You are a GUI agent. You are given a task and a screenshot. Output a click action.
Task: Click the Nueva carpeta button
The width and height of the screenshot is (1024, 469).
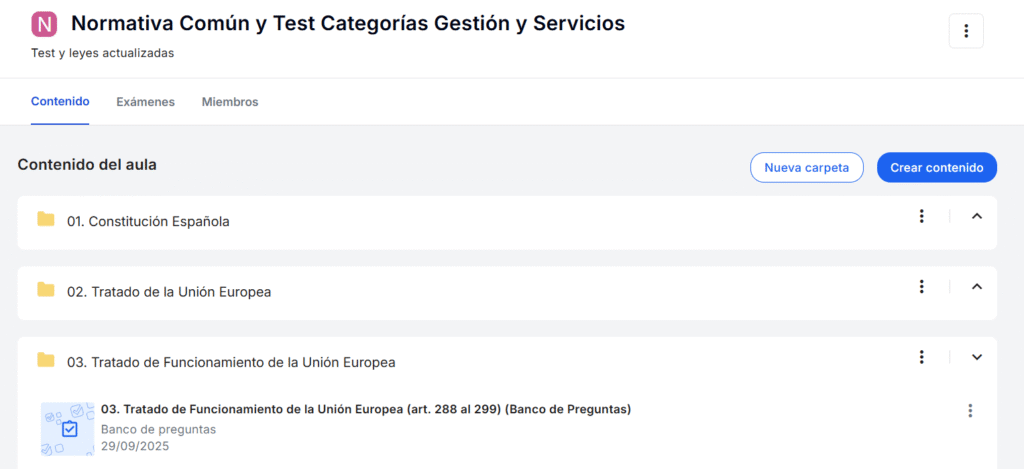click(x=806, y=168)
